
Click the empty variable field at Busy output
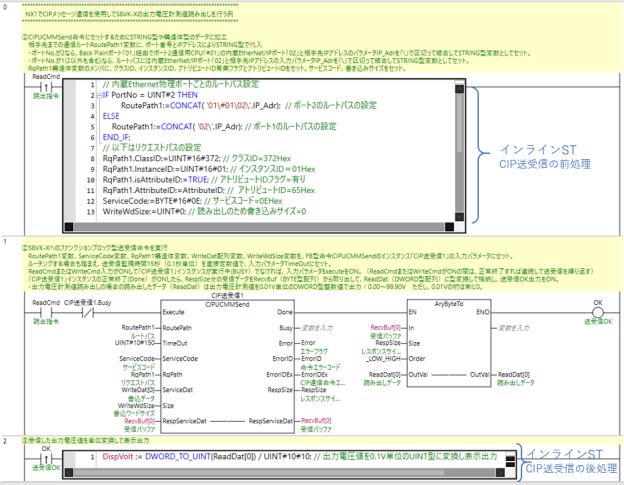tap(317, 328)
